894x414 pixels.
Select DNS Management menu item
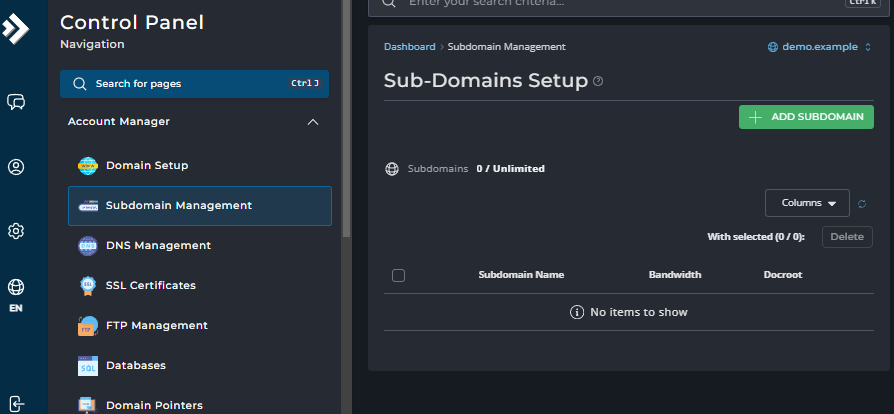point(158,246)
